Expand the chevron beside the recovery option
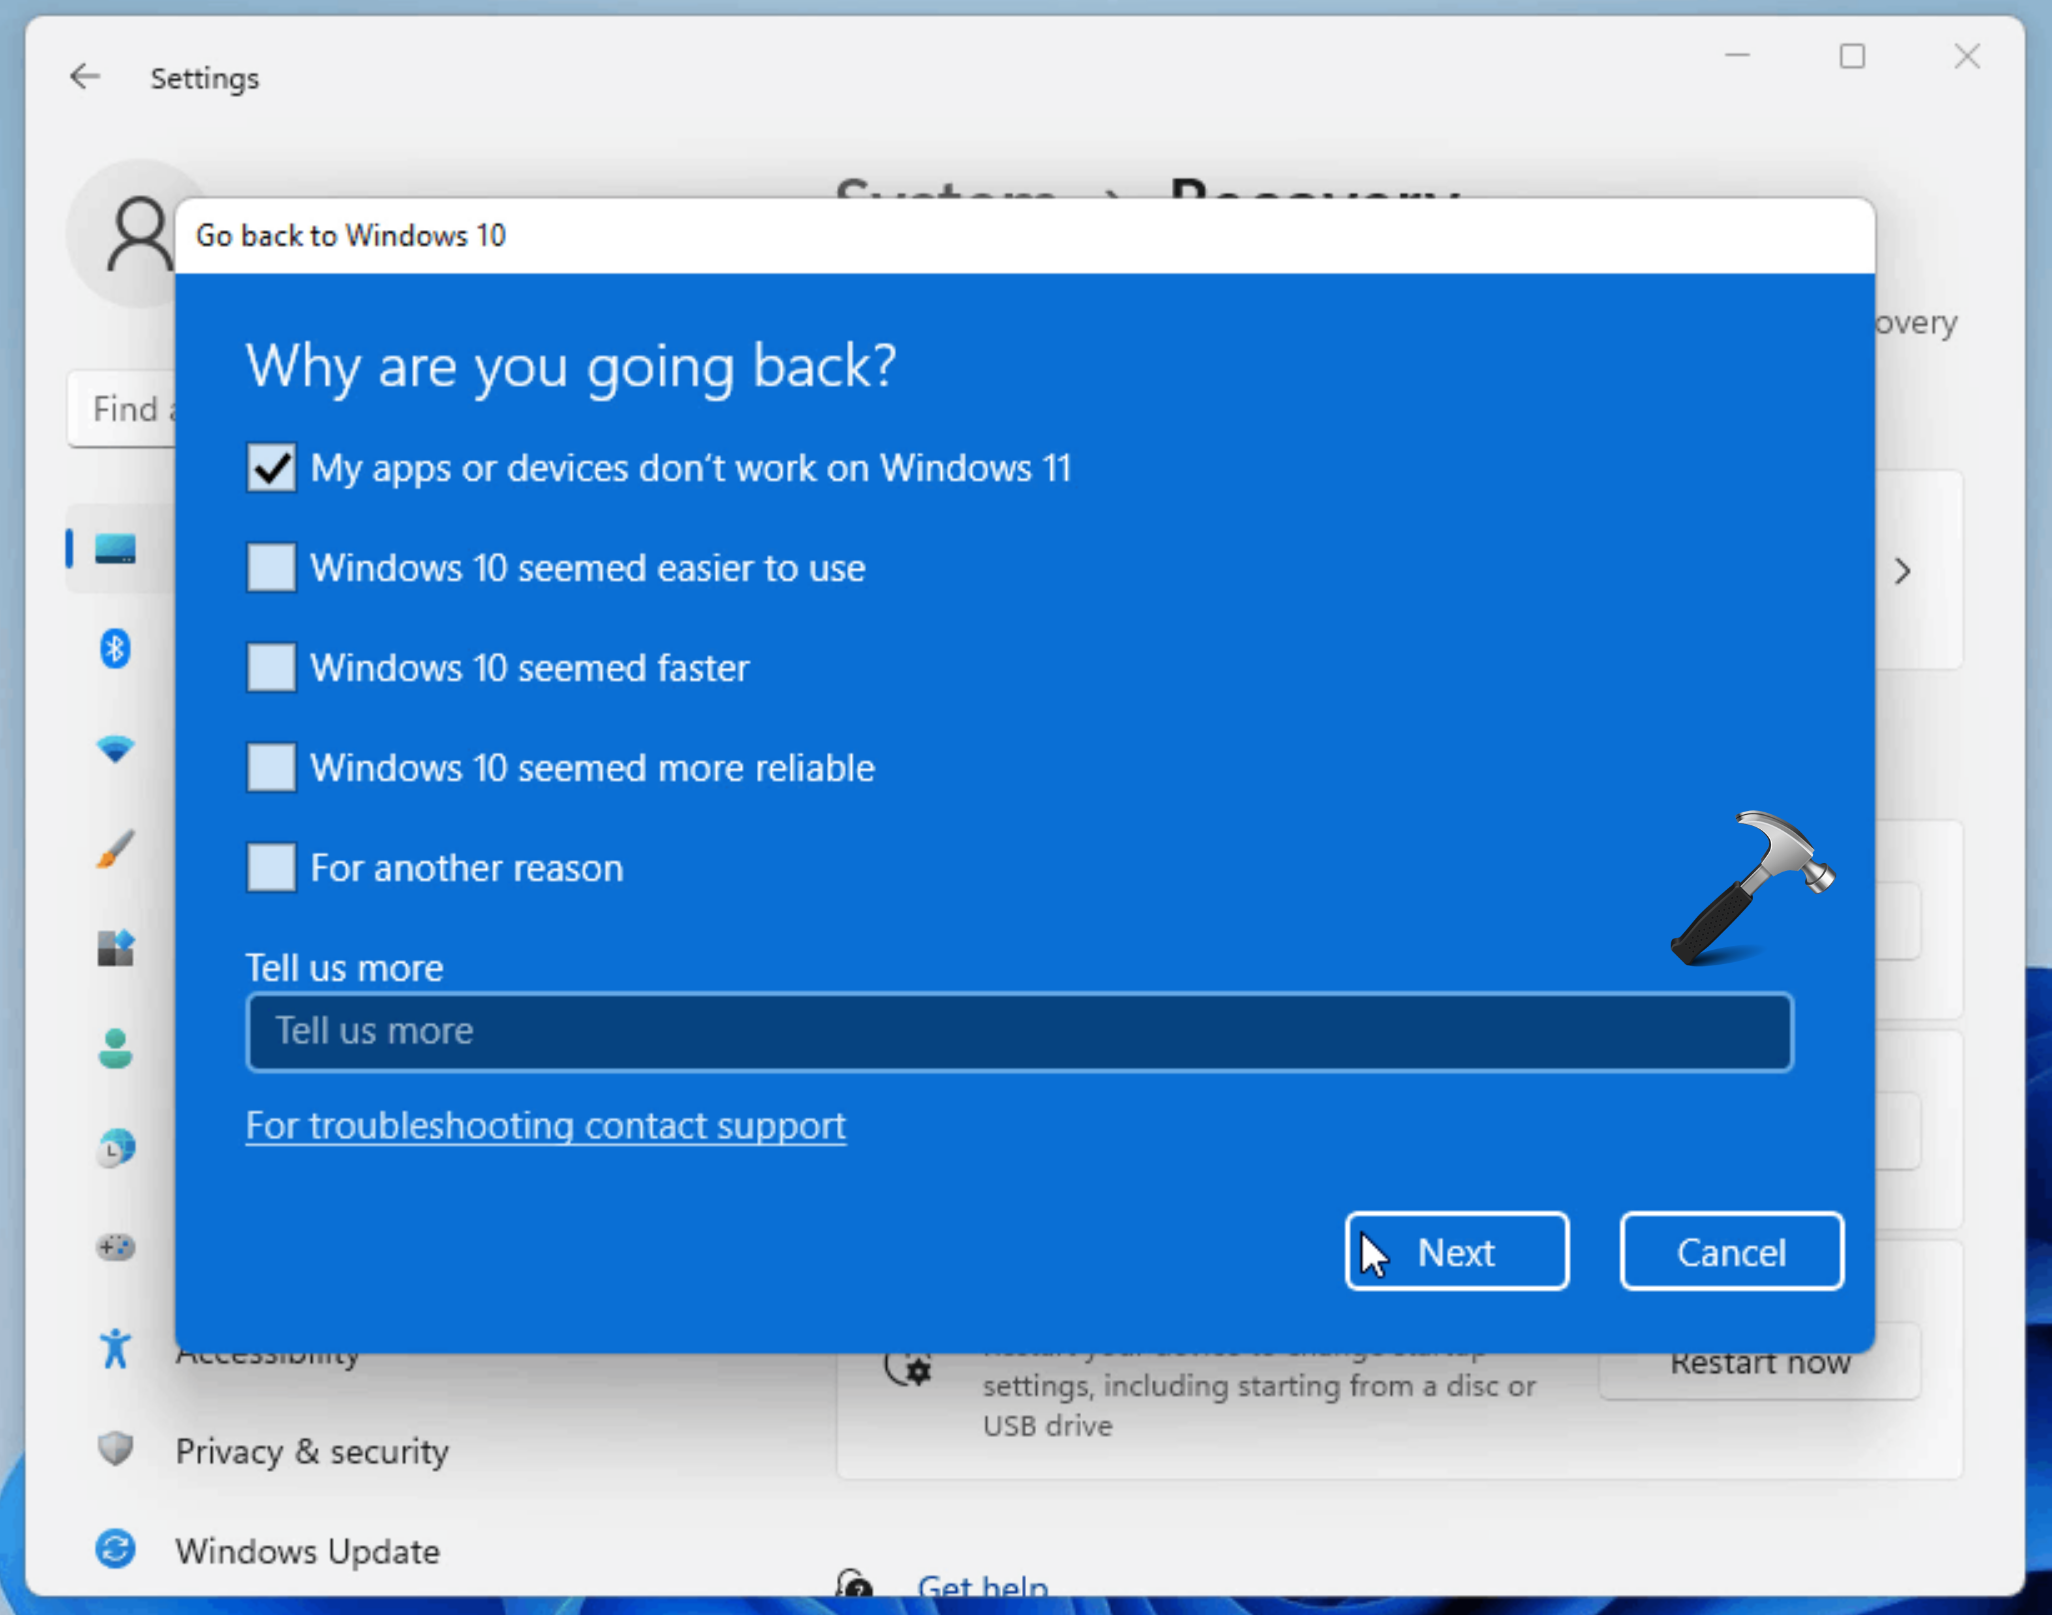This screenshot has width=2052, height=1615. [x=1902, y=571]
